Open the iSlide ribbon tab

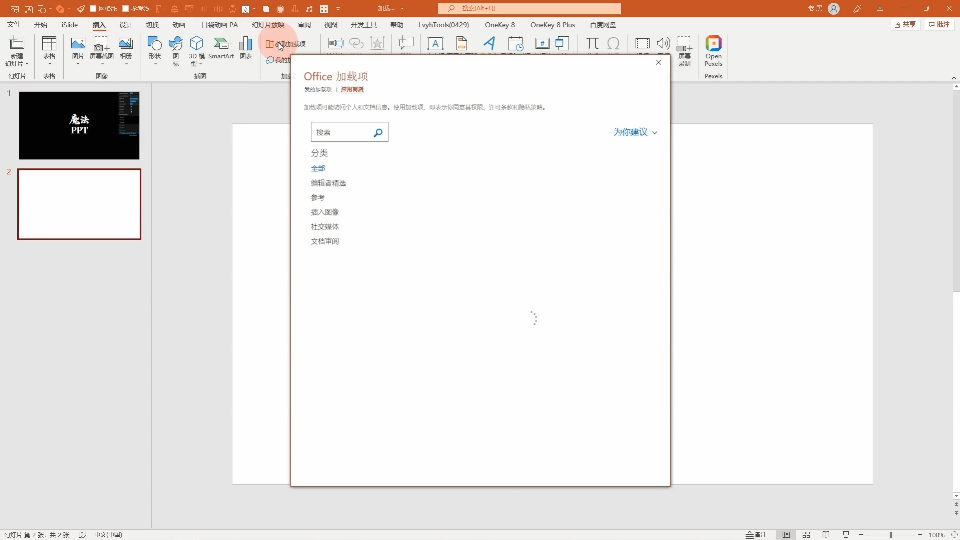point(69,25)
